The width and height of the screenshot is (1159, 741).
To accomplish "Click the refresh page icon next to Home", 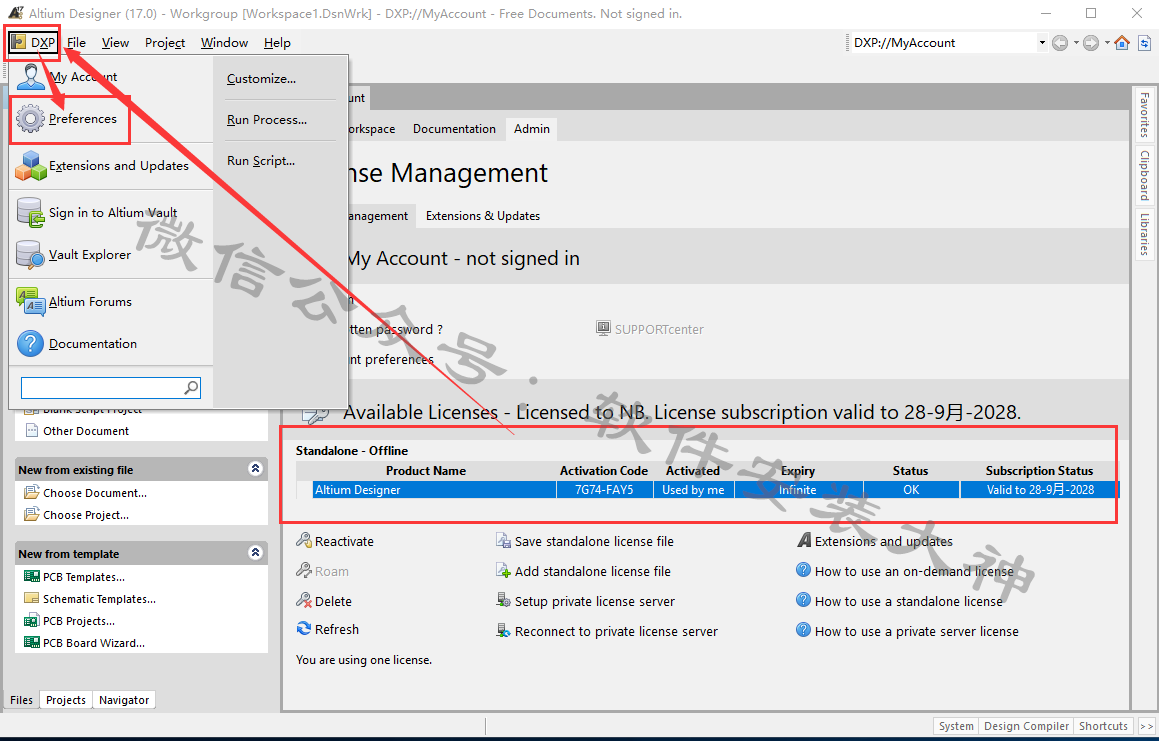I will click(x=1144, y=43).
